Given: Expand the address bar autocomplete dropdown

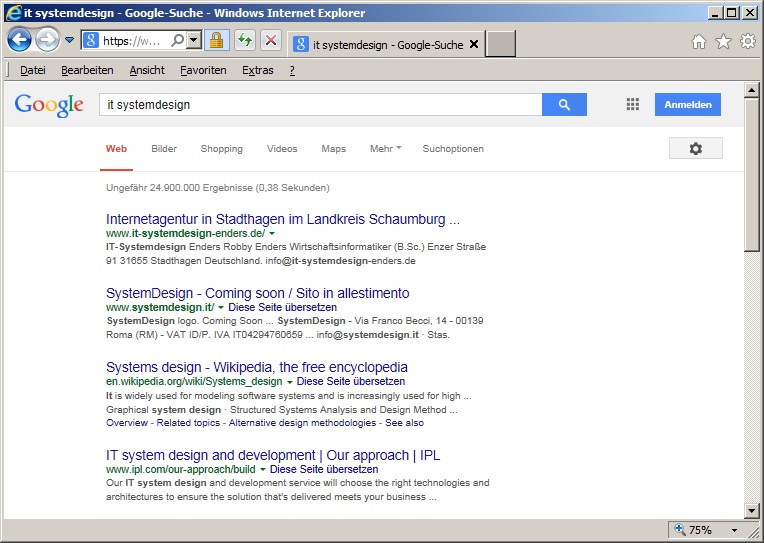Looking at the screenshot, I should tap(194, 40).
